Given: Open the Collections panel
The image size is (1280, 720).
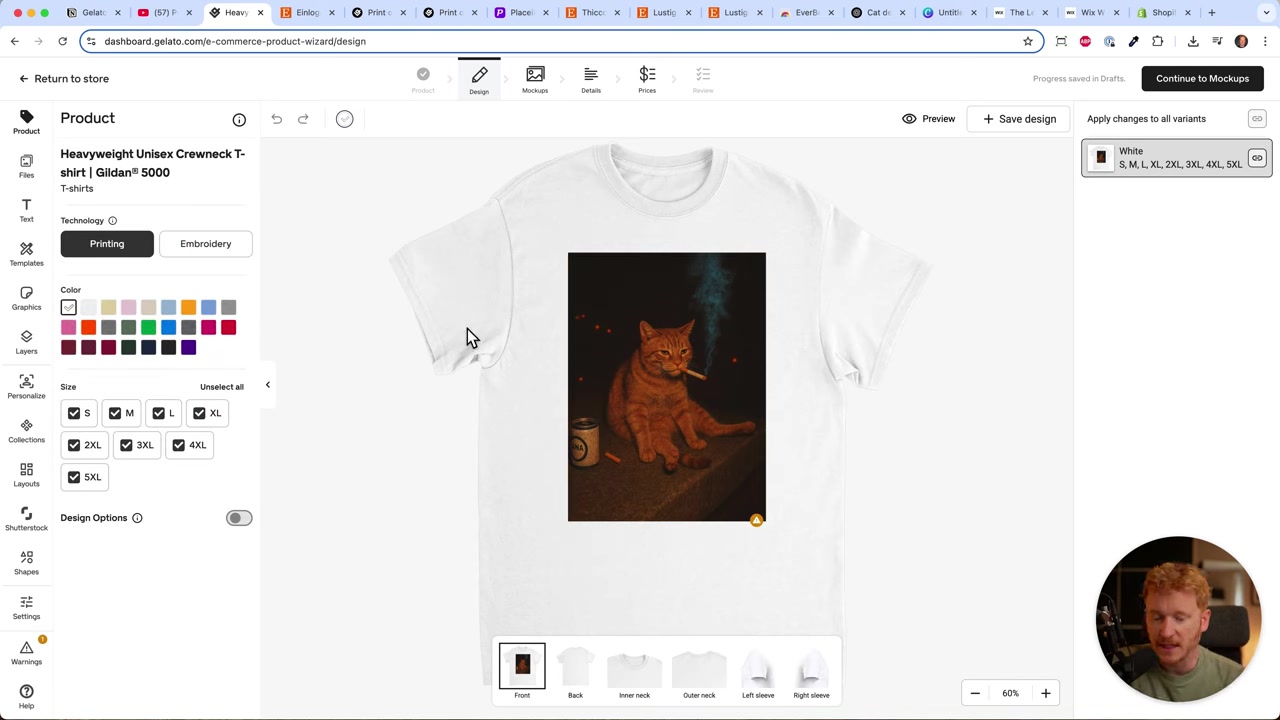Looking at the screenshot, I should (26, 431).
